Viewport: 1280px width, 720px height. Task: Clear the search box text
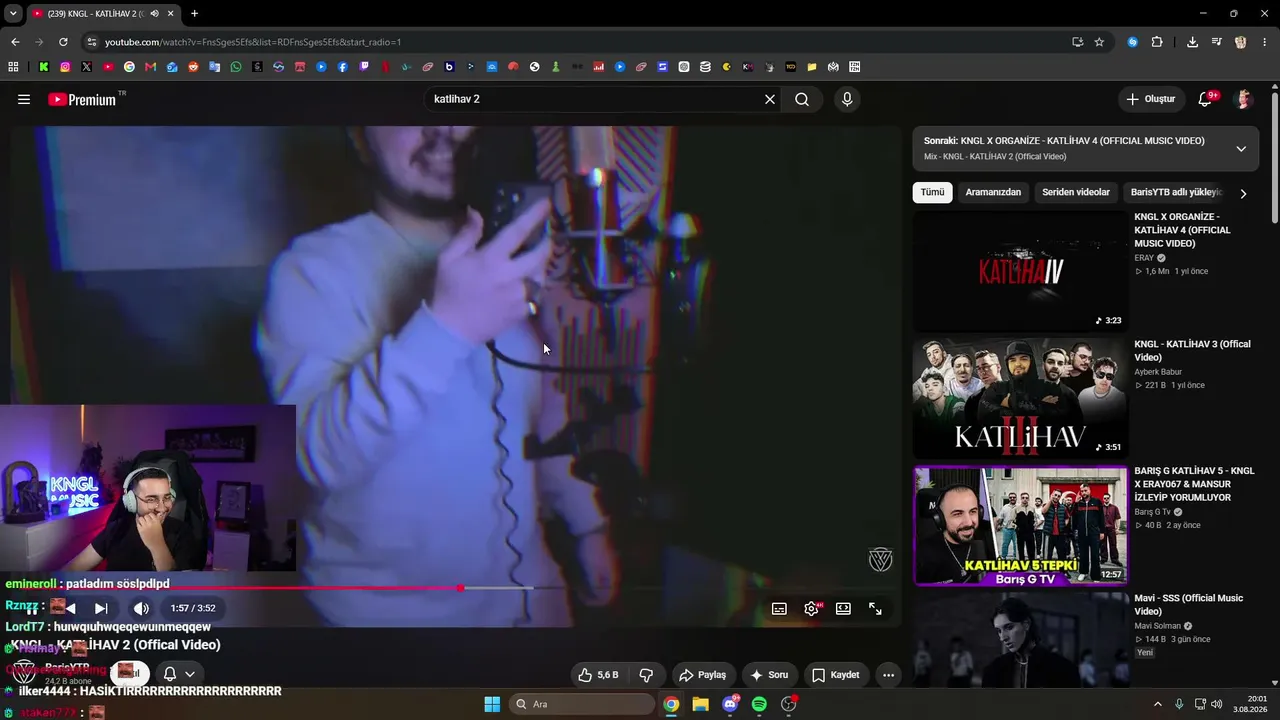(770, 99)
